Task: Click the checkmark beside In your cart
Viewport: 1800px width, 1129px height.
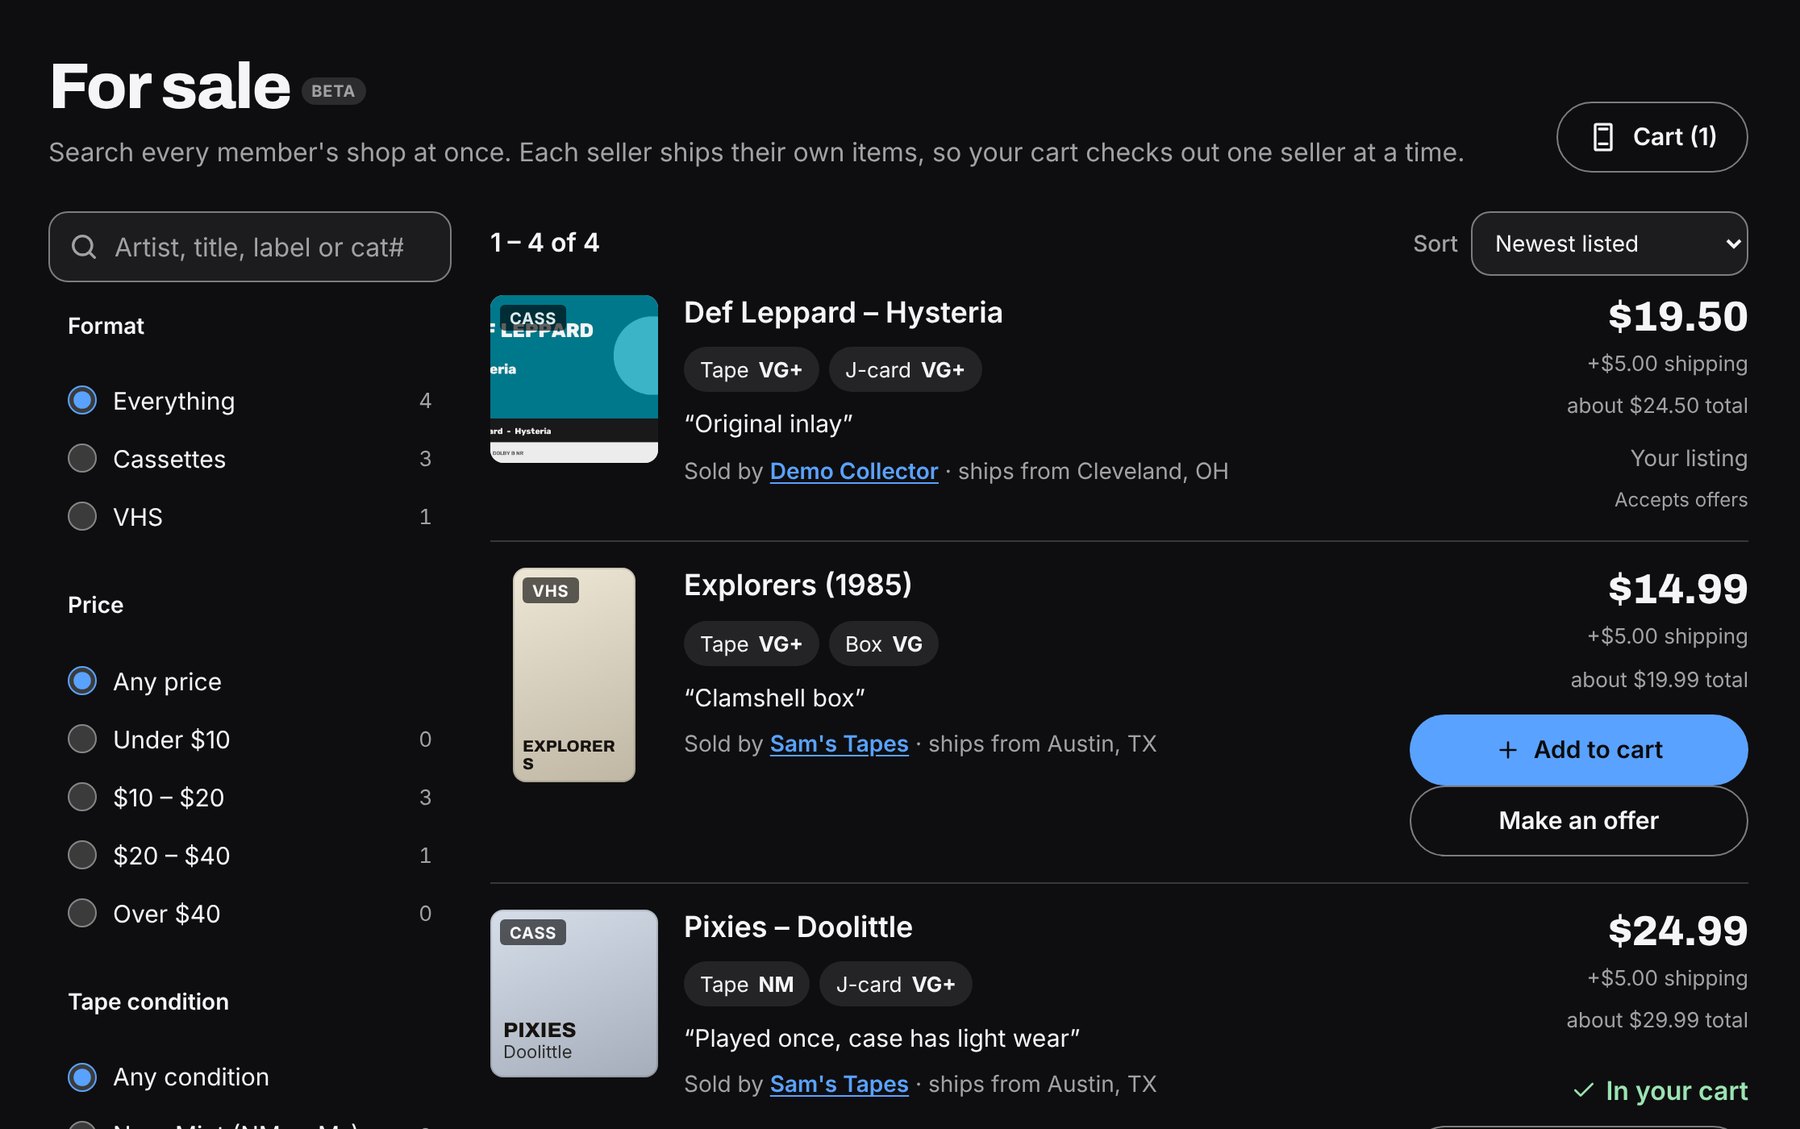Action: (1583, 1091)
